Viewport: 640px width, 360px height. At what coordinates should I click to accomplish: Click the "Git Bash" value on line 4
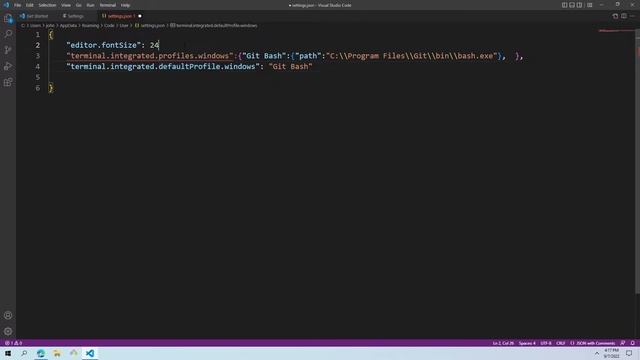(290, 67)
